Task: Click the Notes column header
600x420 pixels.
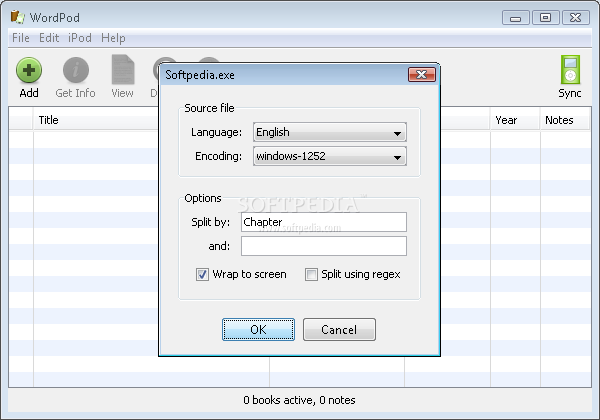Action: tap(559, 120)
